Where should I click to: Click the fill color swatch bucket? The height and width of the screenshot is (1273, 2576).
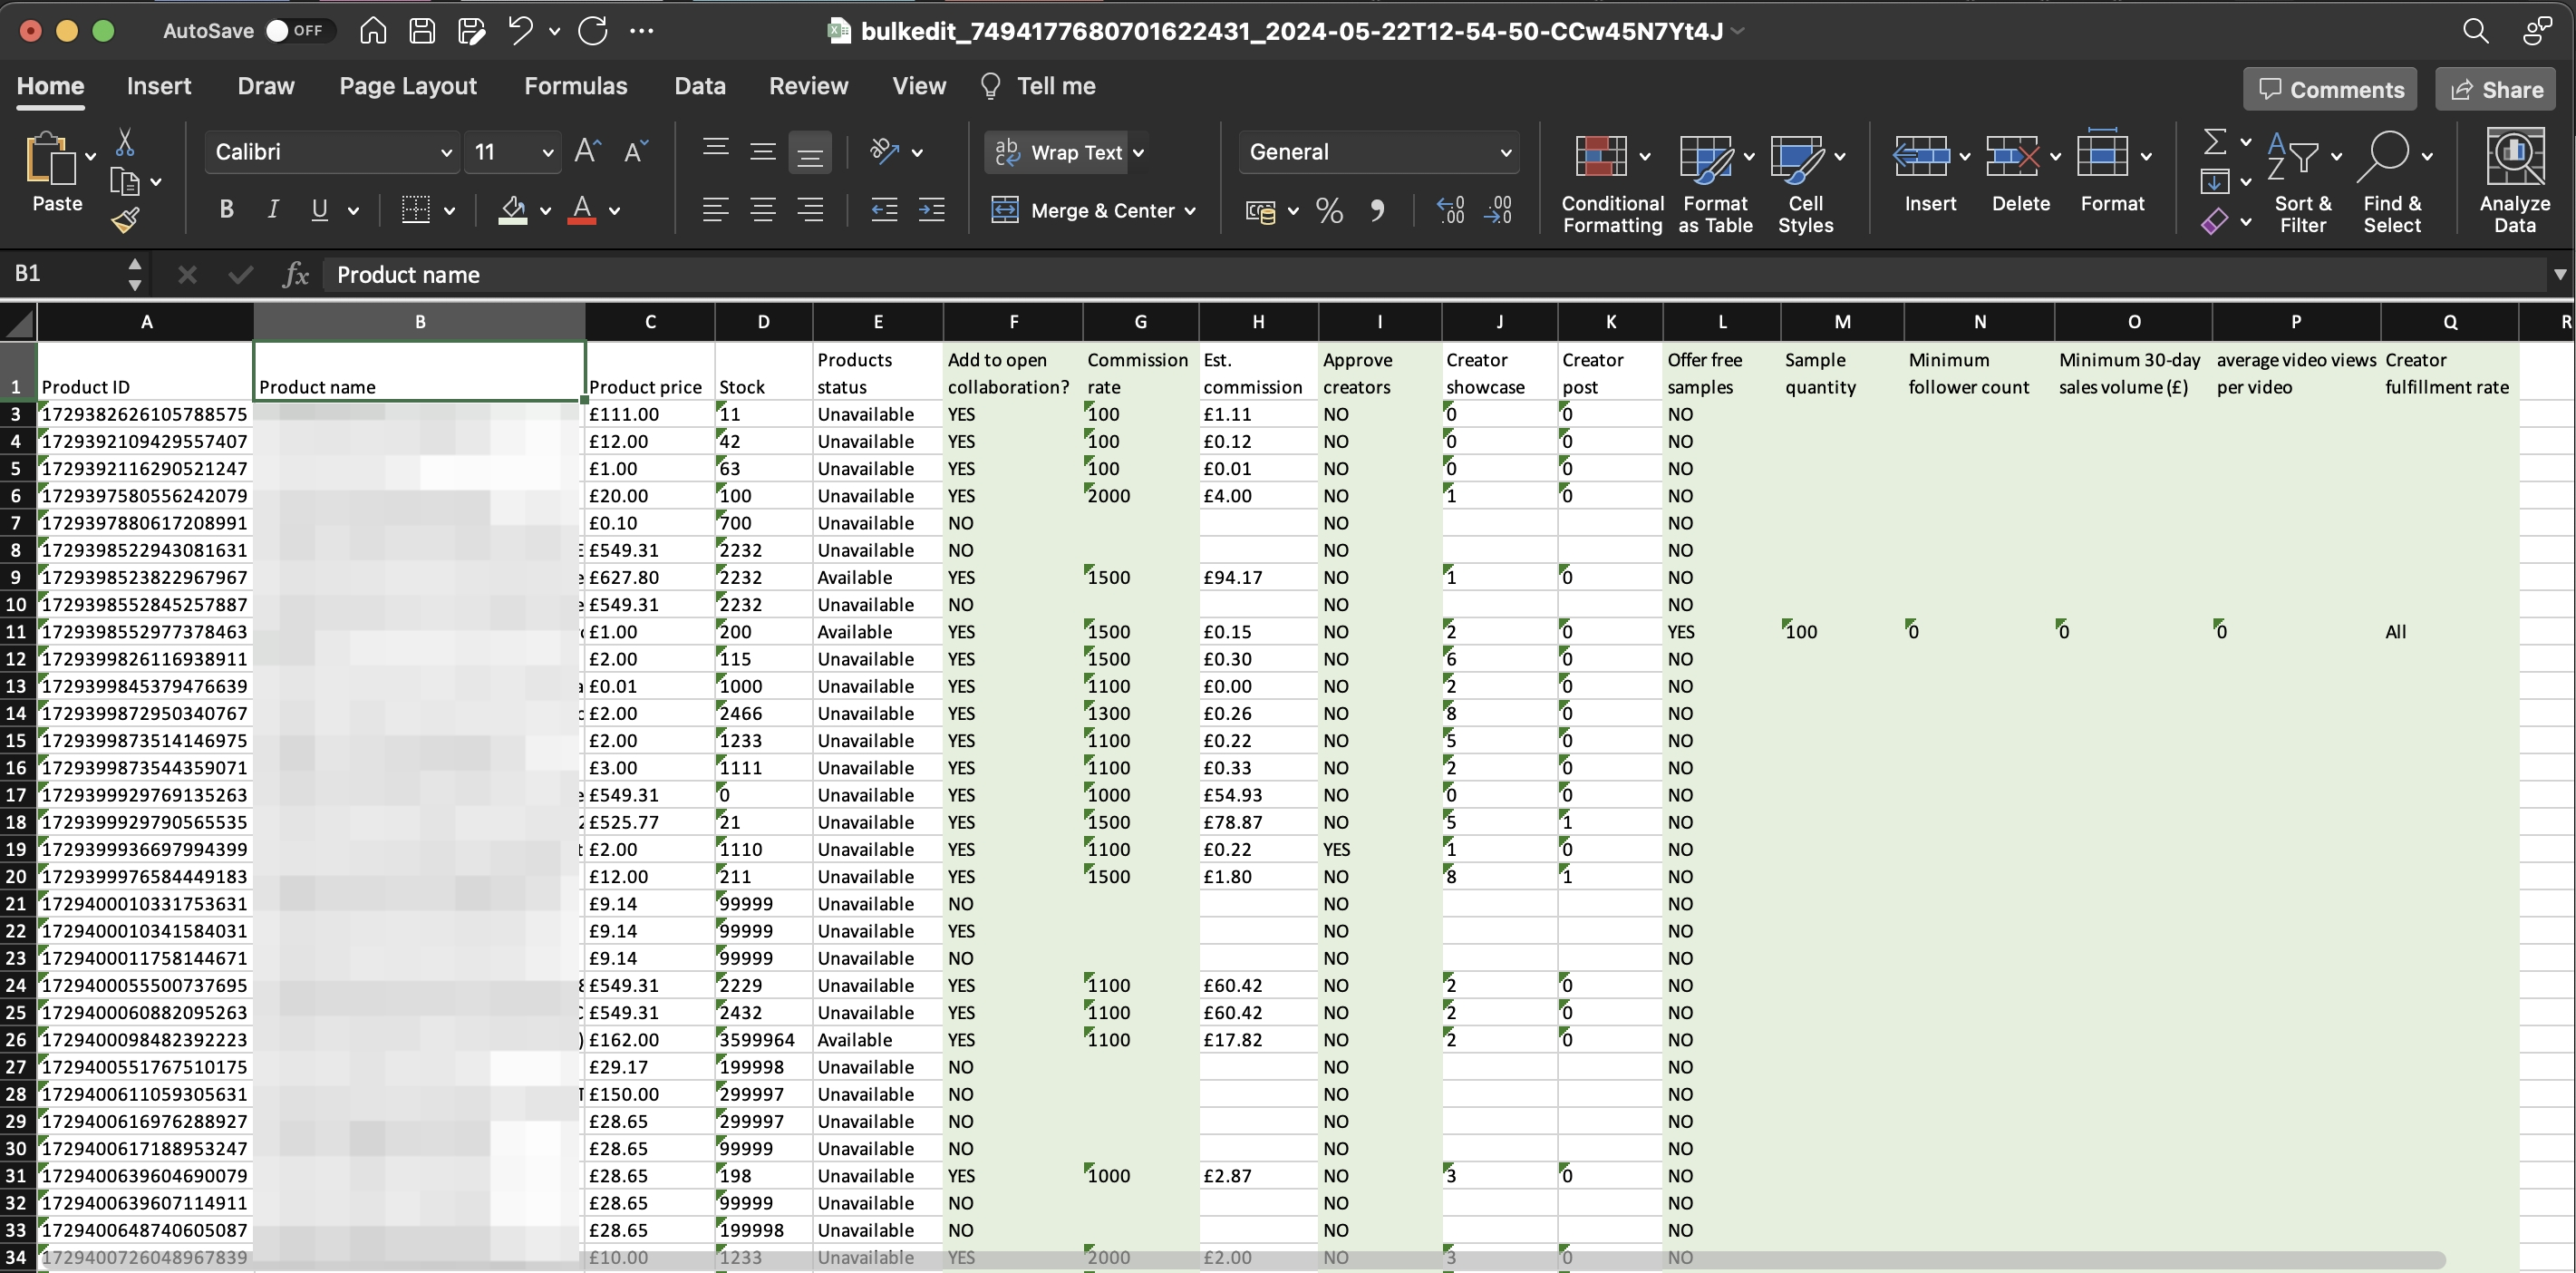(512, 210)
